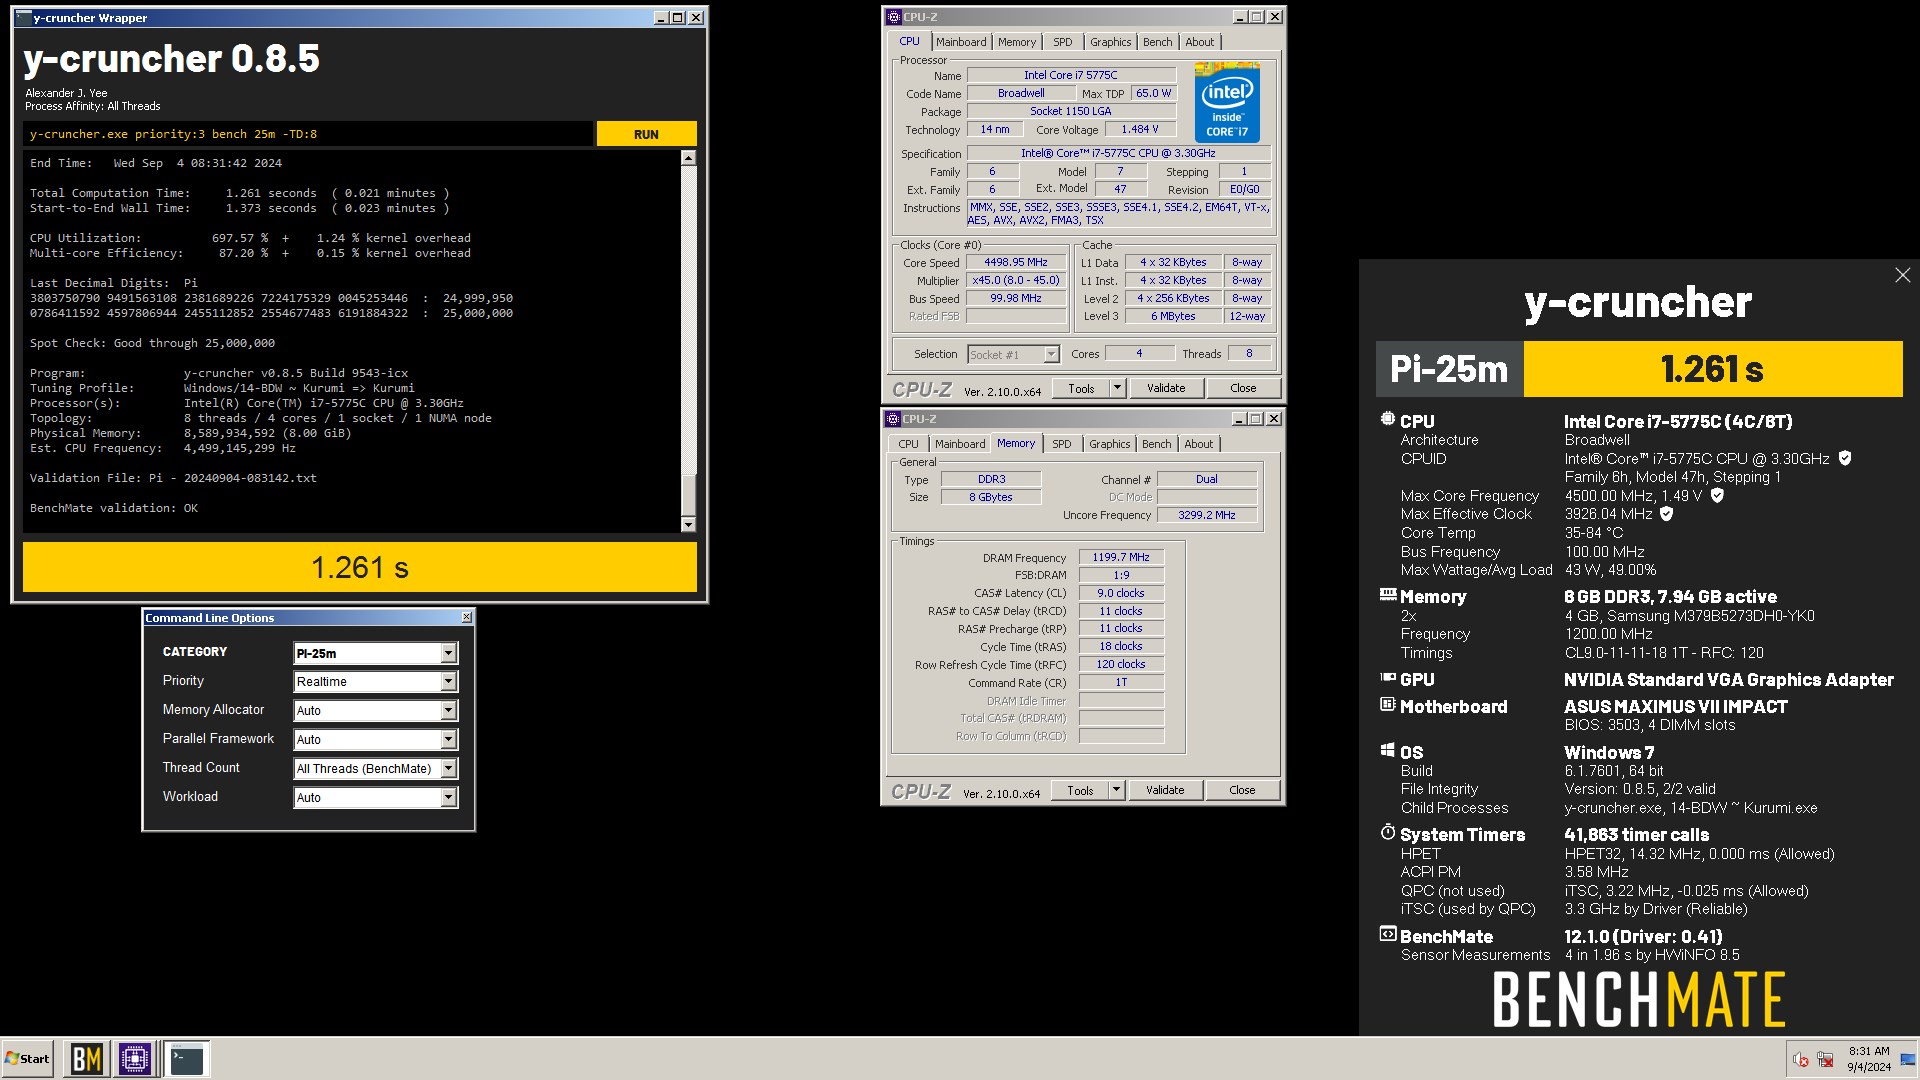1920x1080 pixels.
Task: Click Validate button in top CPU-Z window
Action: pos(1166,388)
